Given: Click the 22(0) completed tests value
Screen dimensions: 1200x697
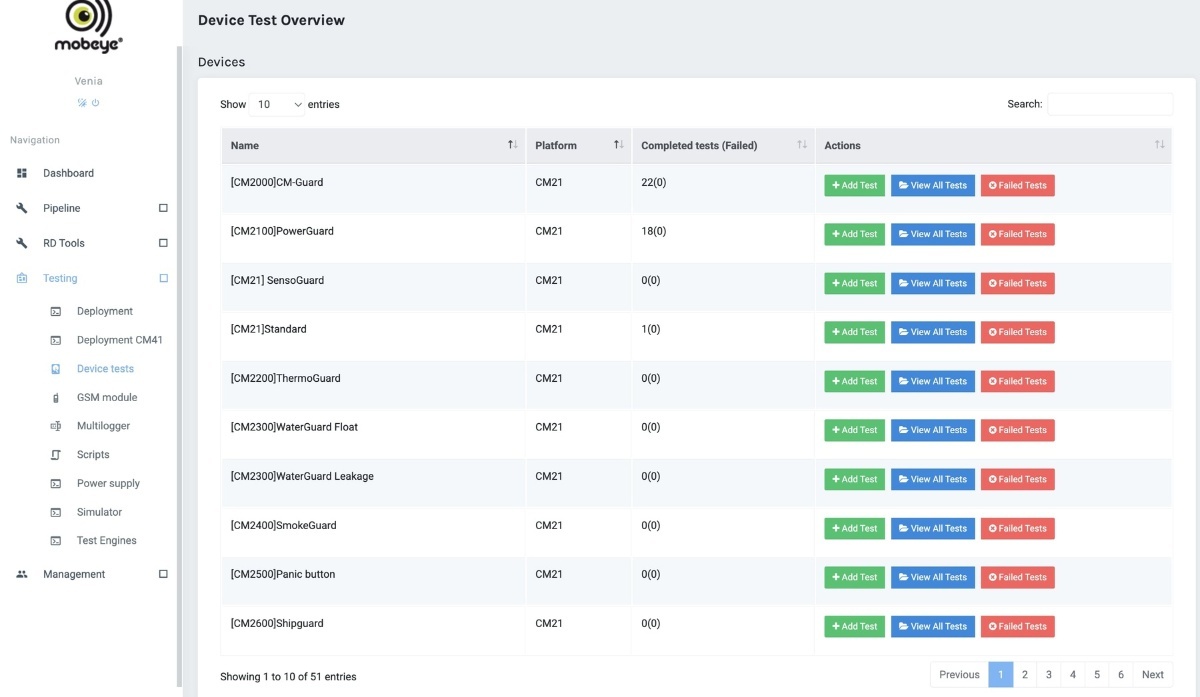Looking at the screenshot, I should click(654, 183).
